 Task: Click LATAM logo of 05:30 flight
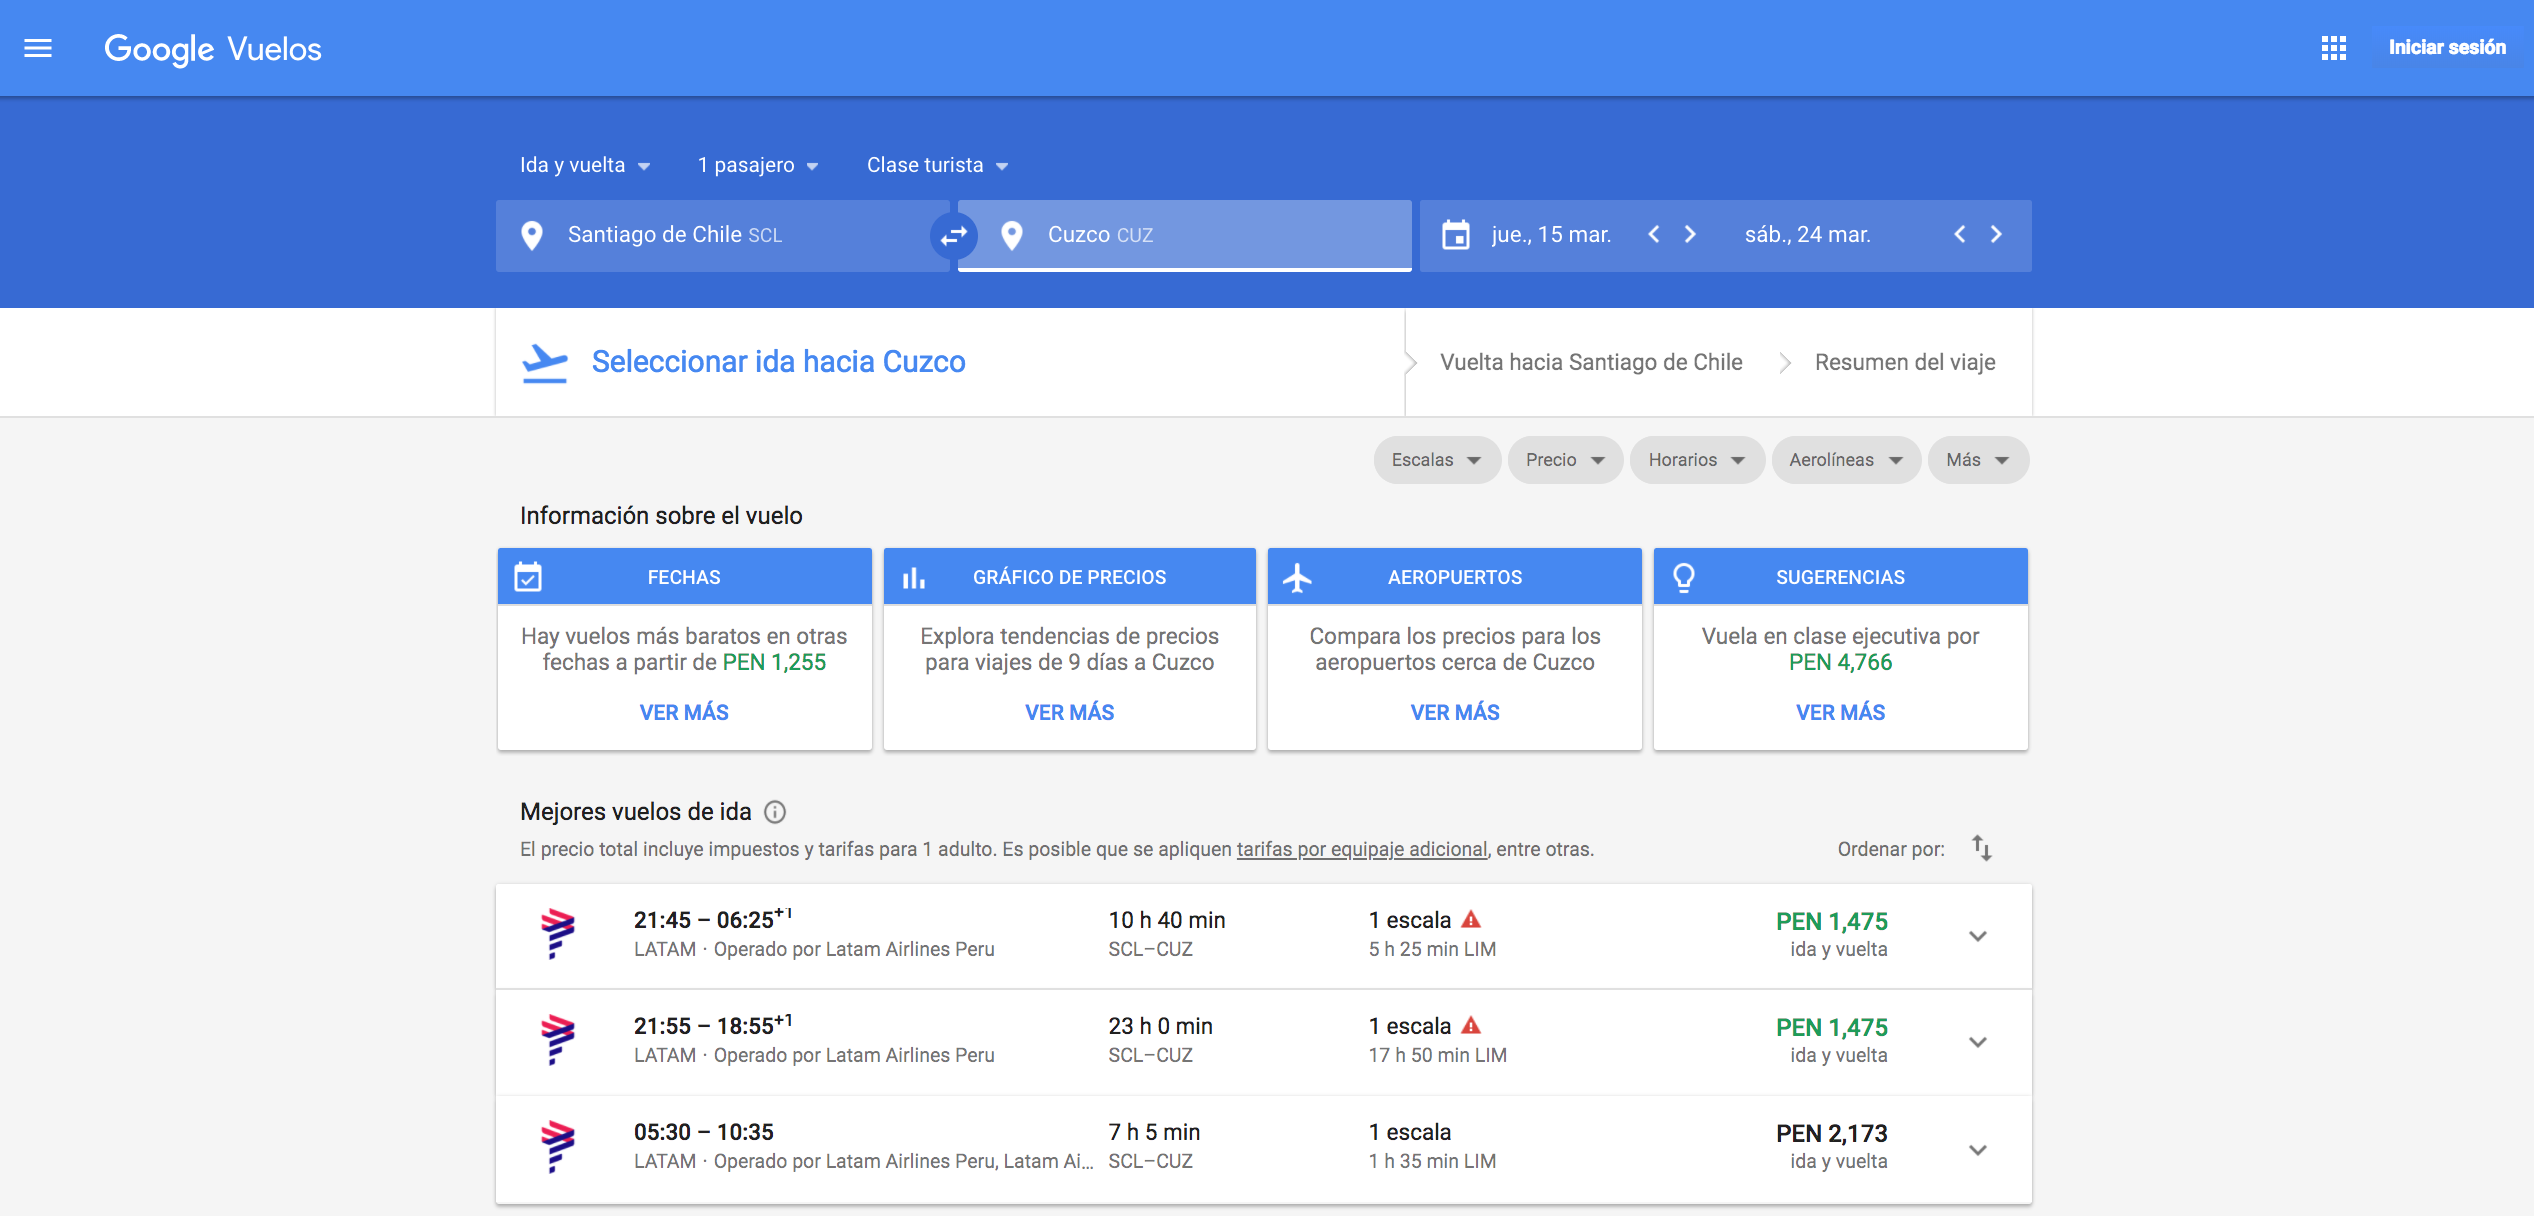coord(558,1147)
